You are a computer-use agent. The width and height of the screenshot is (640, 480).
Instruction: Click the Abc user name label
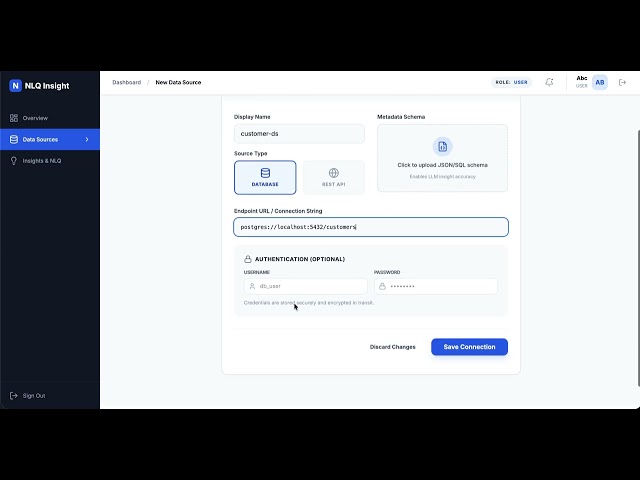(x=582, y=78)
